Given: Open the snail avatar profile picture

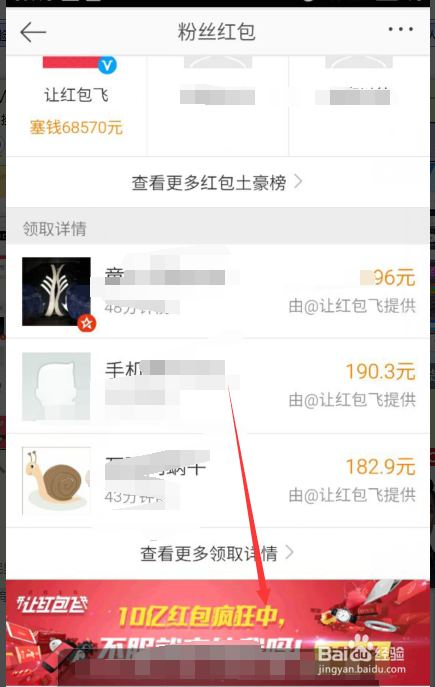Looking at the screenshot, I should coord(57,481).
